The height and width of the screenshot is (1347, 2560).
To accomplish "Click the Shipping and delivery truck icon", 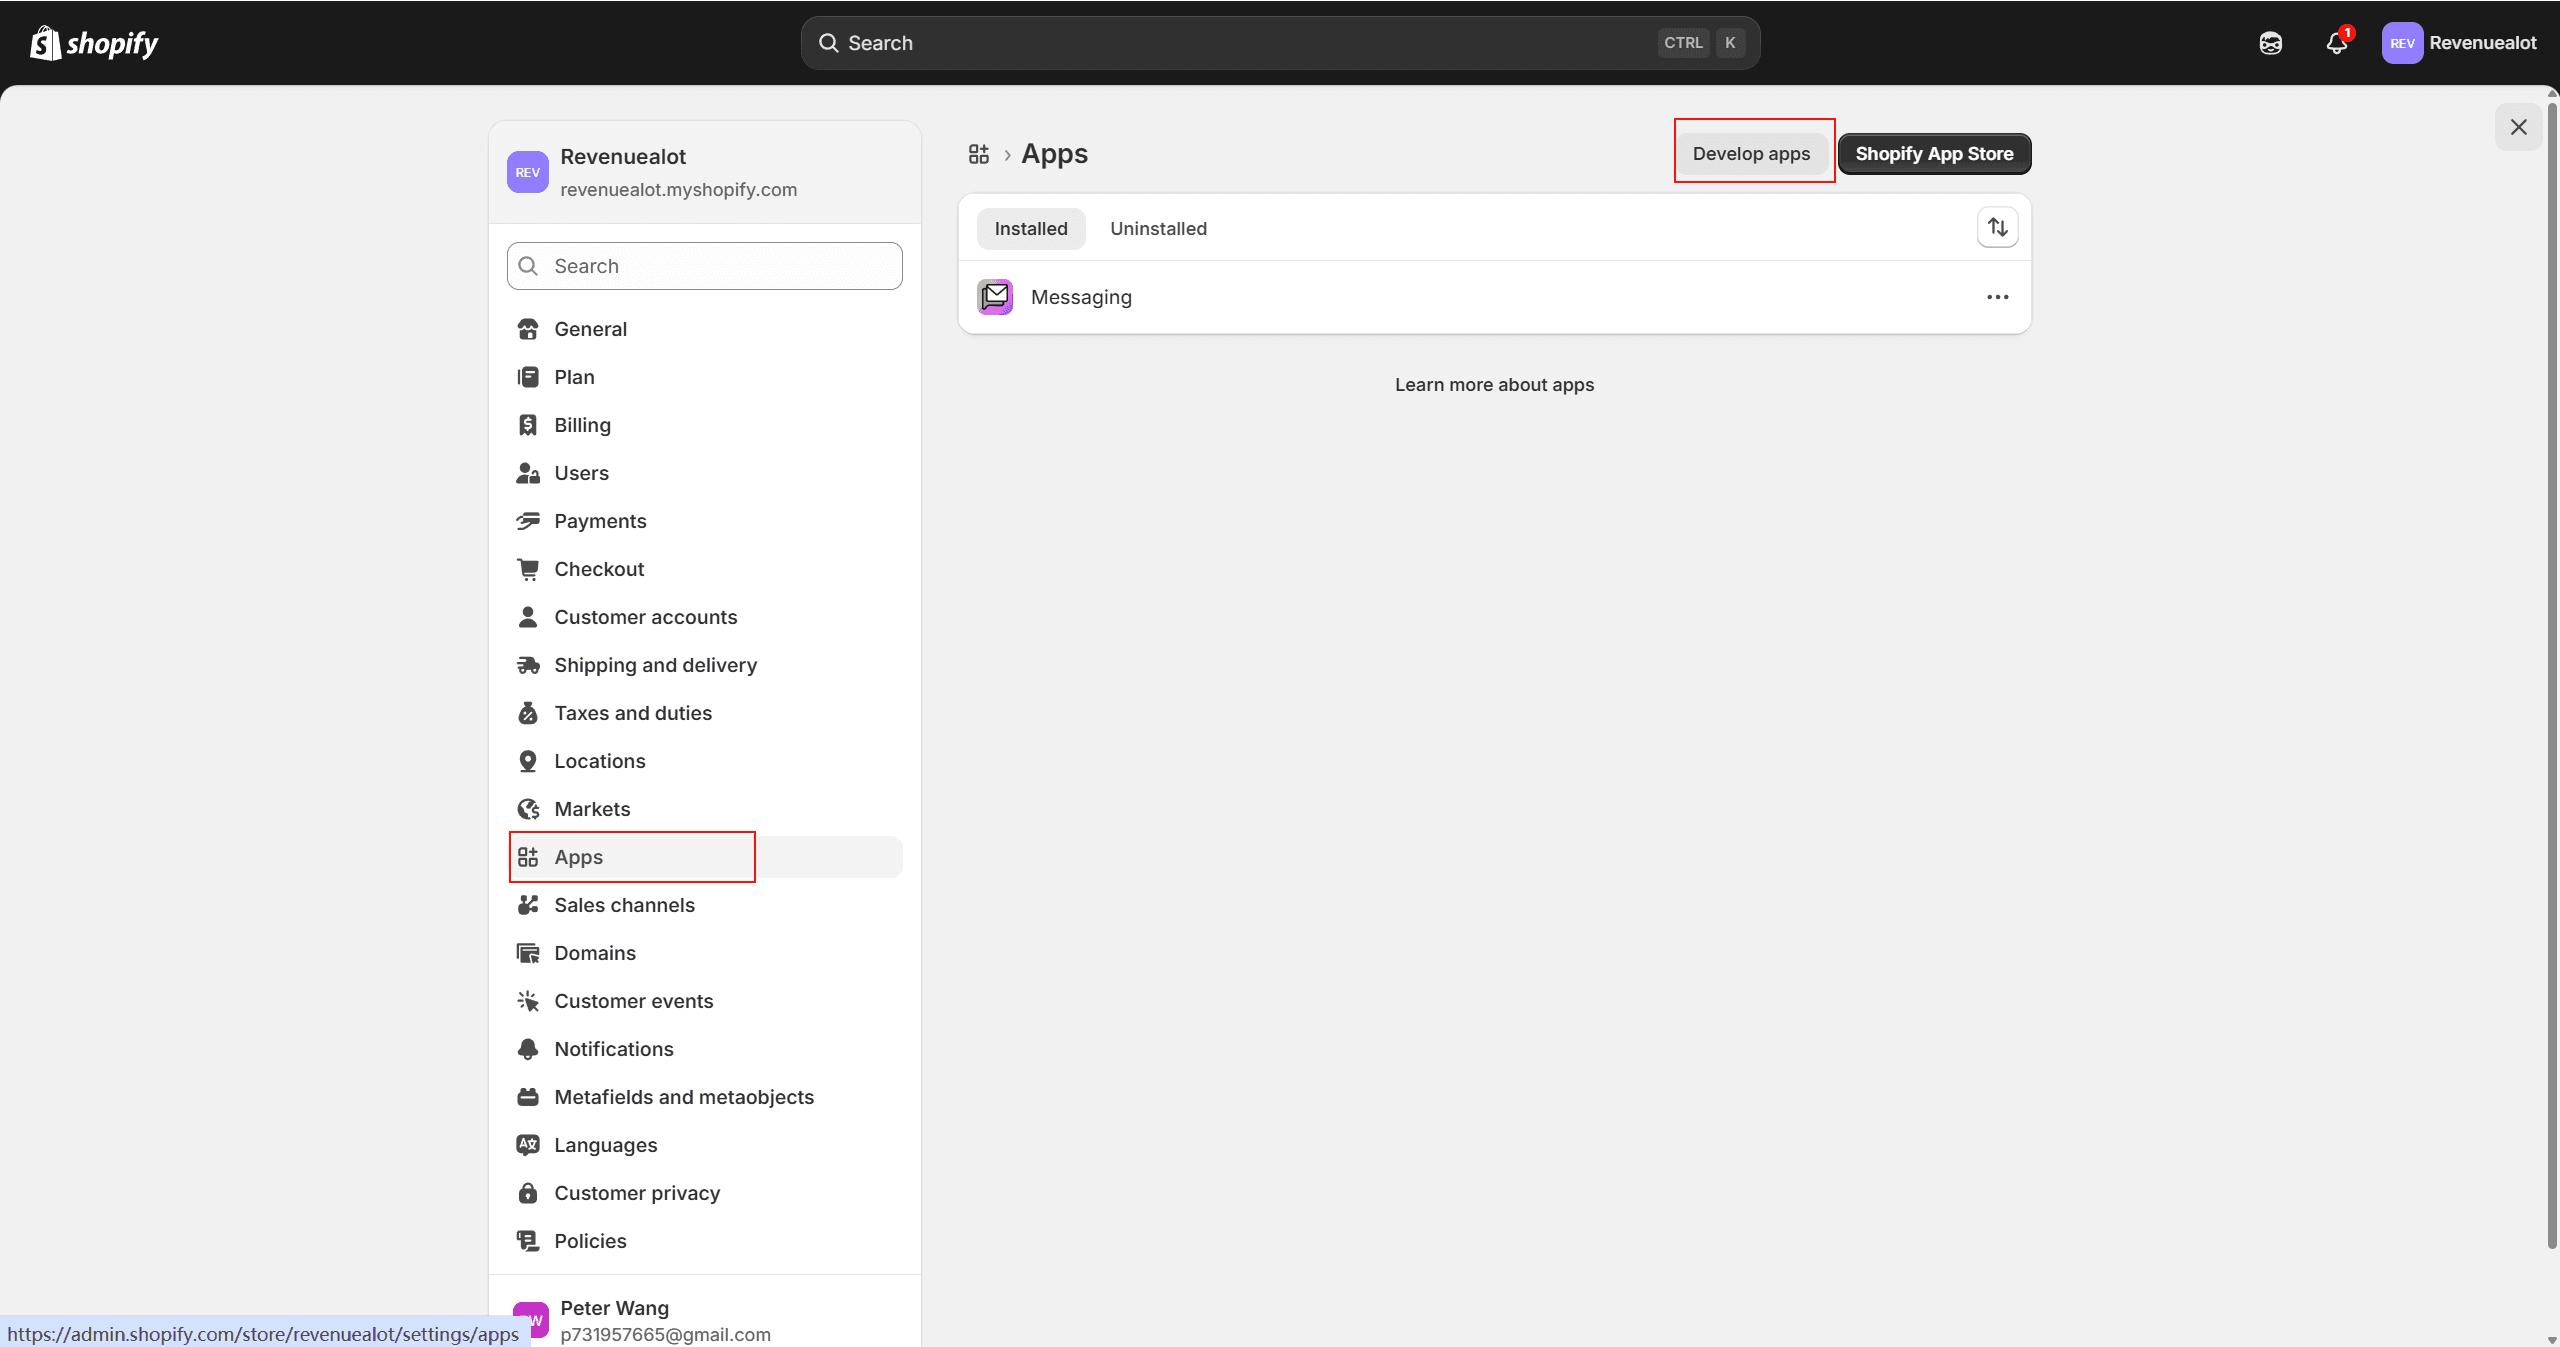I will click(x=528, y=665).
